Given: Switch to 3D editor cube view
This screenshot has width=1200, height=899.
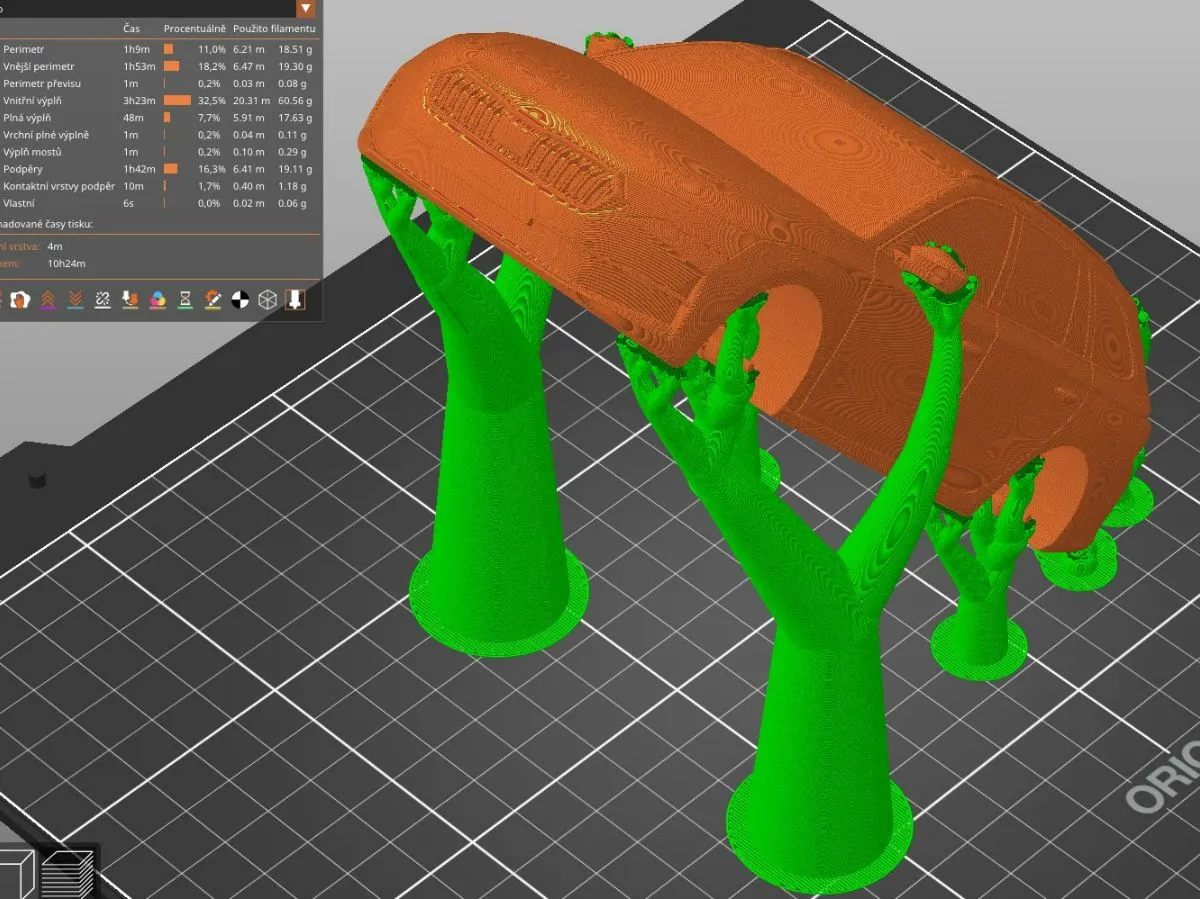Looking at the screenshot, I should click(x=14, y=873).
